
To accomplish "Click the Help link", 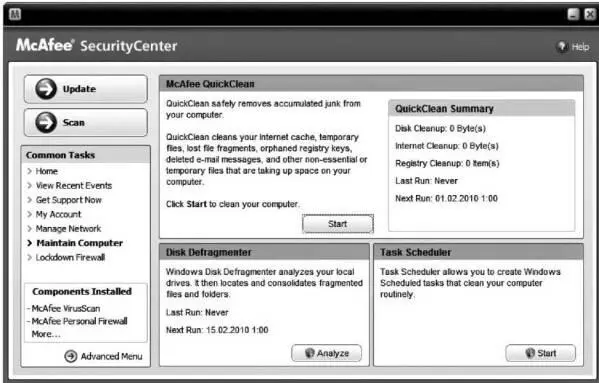I will click(x=580, y=47).
